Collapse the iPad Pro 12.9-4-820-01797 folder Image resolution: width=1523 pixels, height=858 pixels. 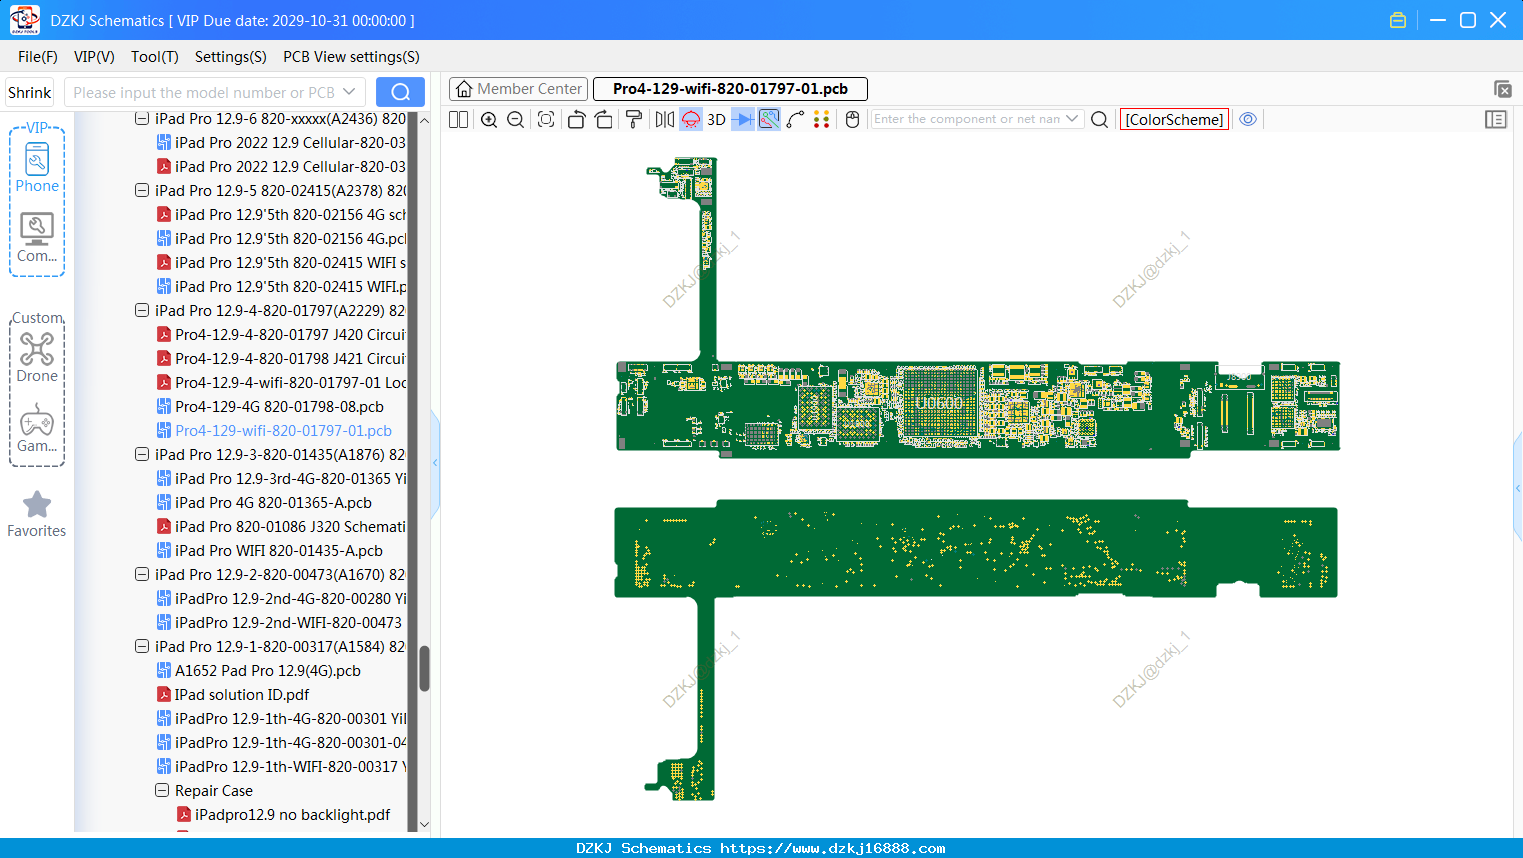142,311
